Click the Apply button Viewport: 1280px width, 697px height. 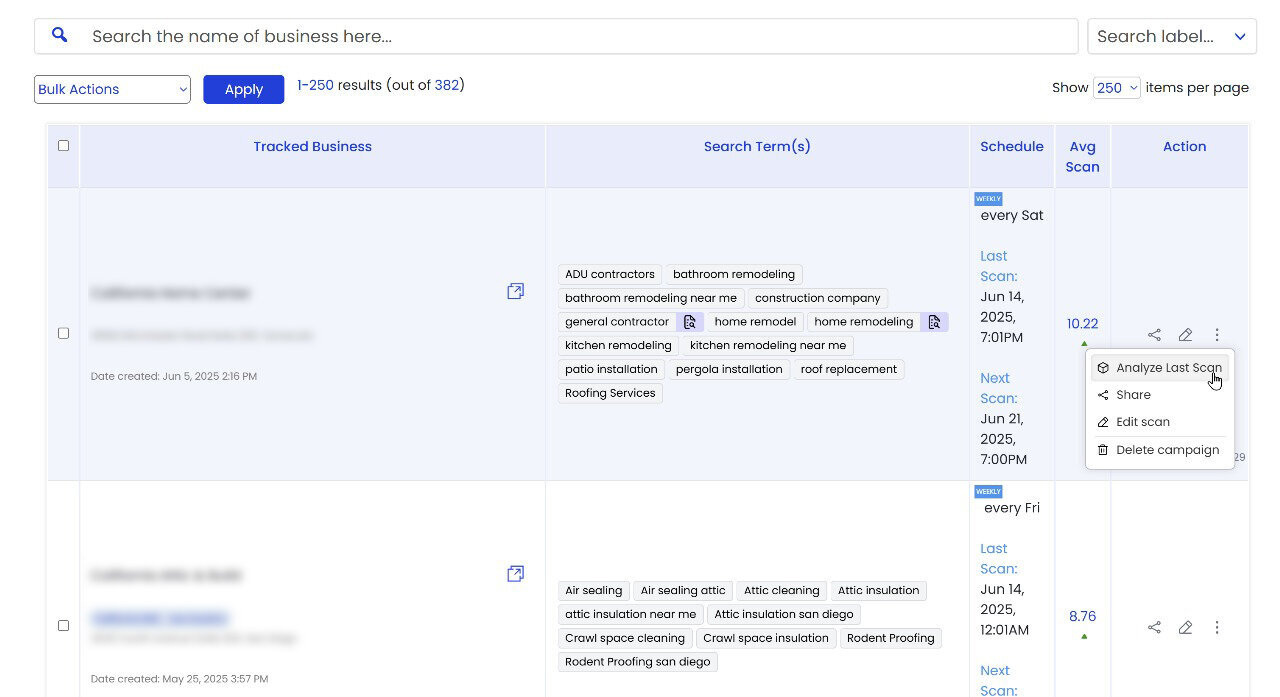coord(243,89)
